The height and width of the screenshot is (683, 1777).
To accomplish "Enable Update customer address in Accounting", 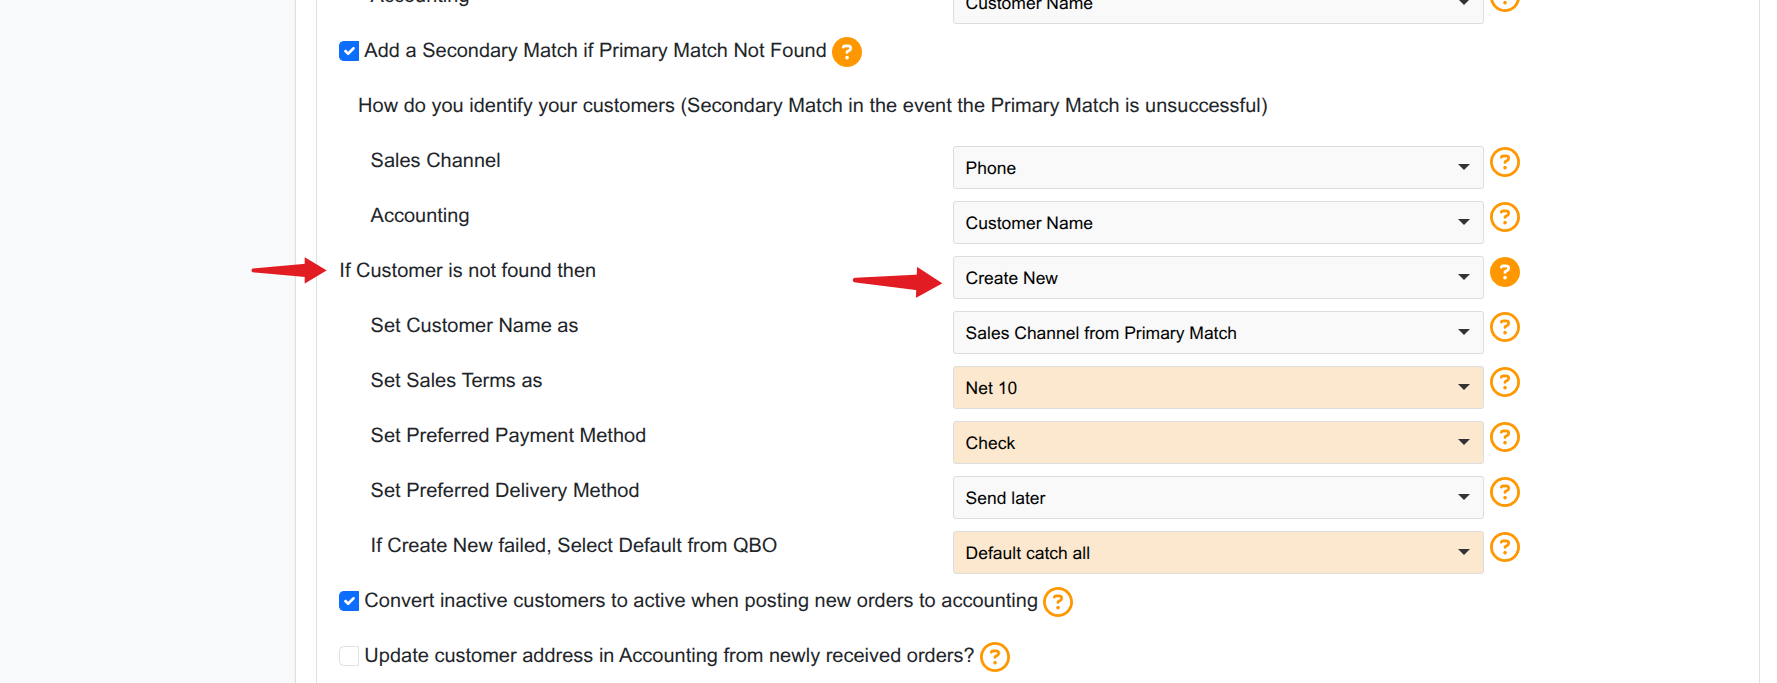I will click(349, 656).
